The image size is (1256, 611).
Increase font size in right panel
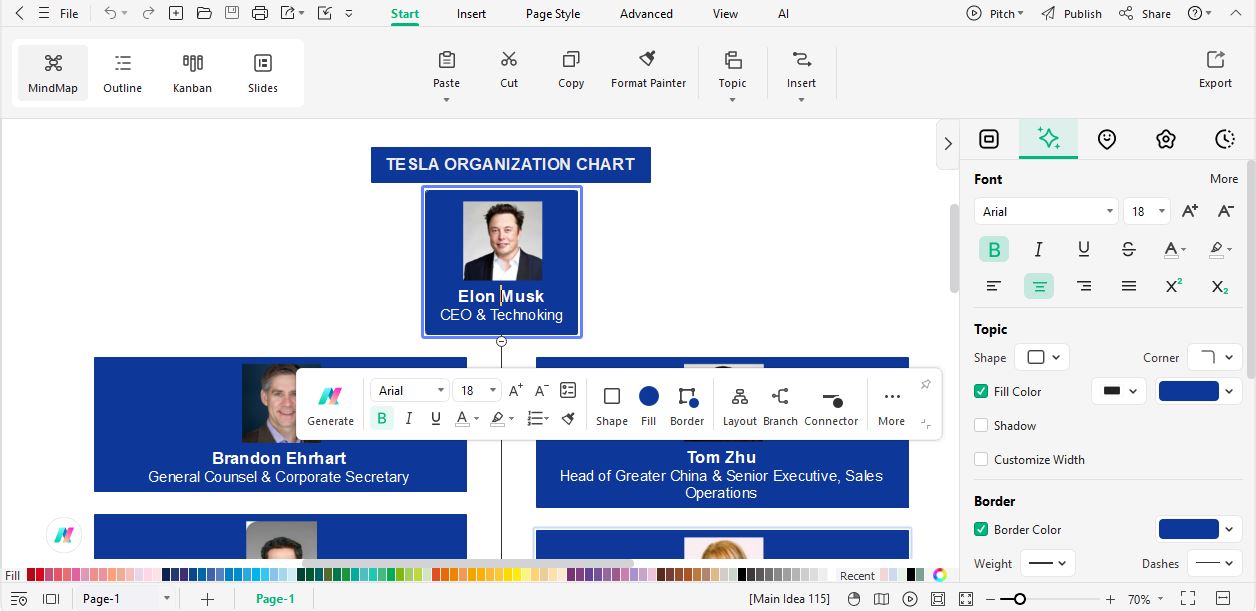pos(1190,211)
